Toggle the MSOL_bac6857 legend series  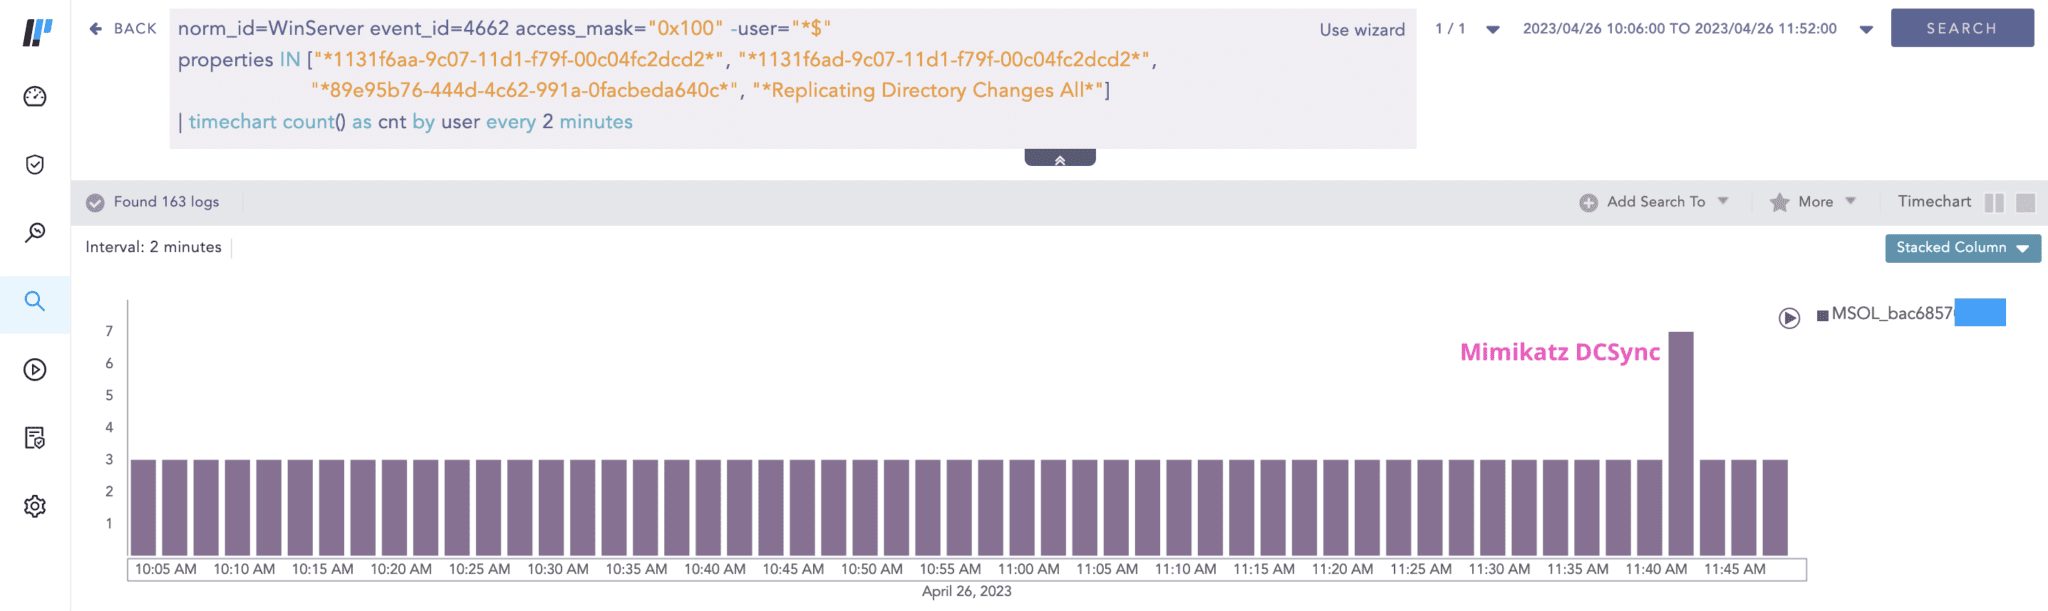pos(1885,314)
